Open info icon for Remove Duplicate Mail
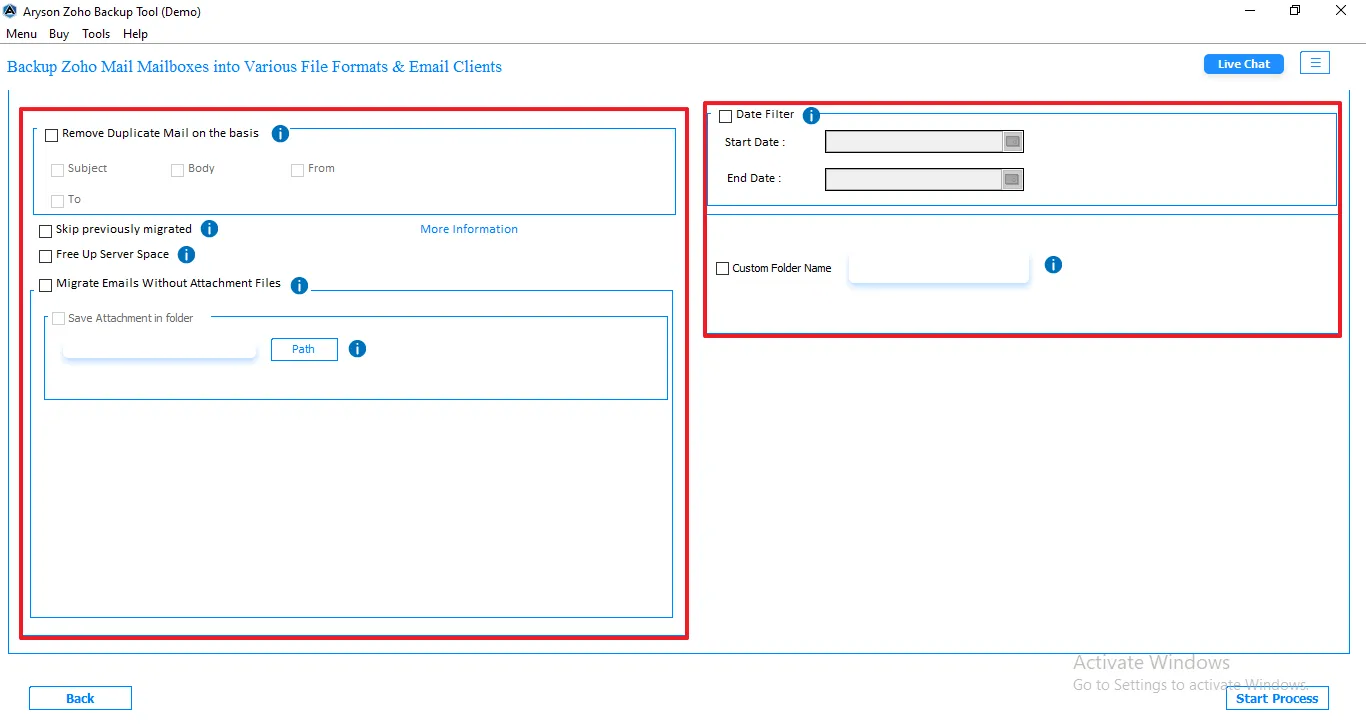 click(281, 134)
